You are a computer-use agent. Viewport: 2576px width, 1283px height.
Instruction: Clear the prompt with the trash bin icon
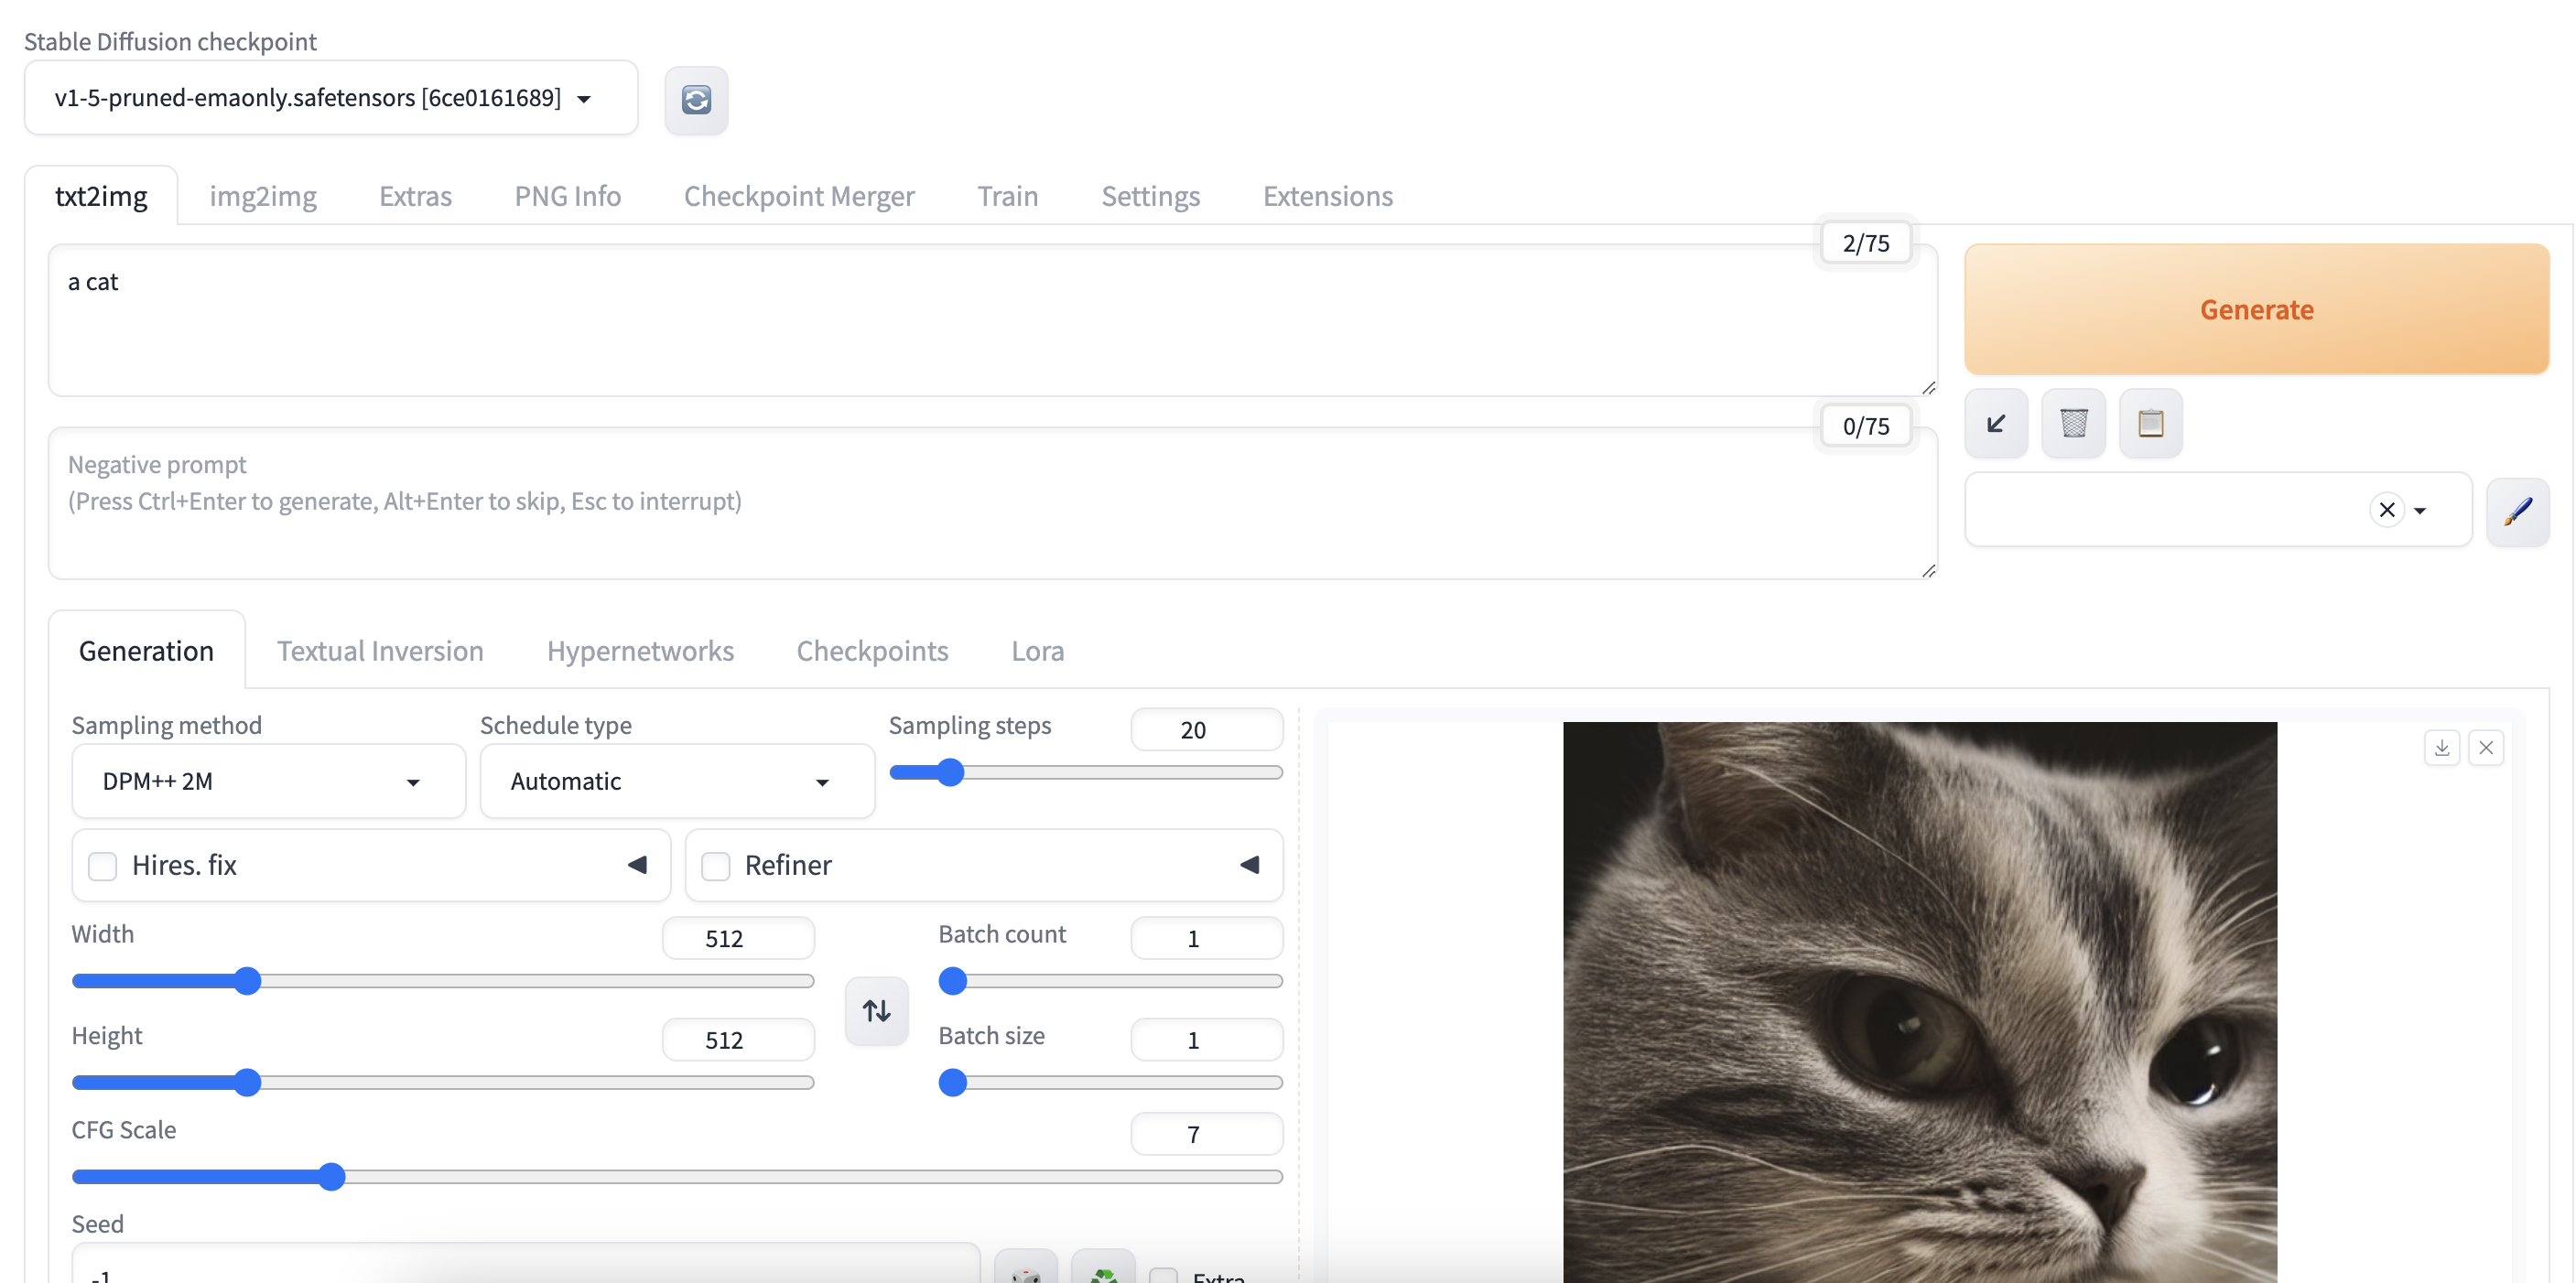click(x=2073, y=422)
